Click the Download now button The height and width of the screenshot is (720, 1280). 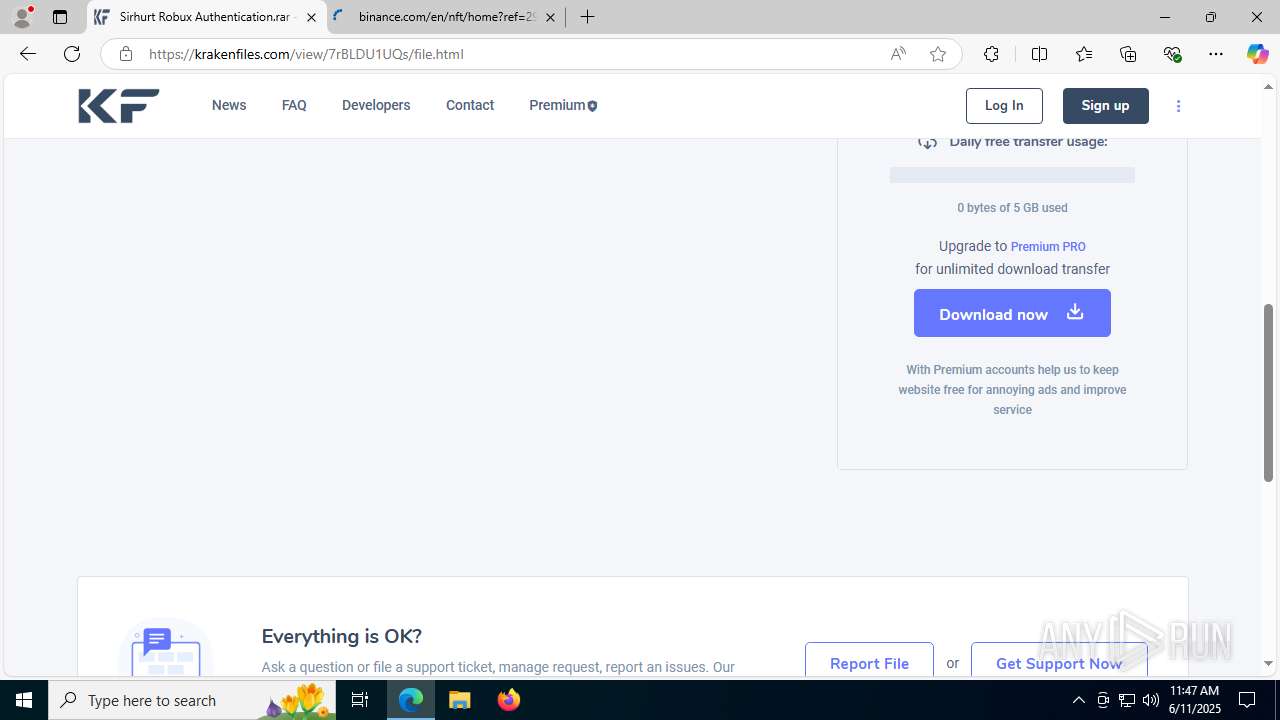[1012, 313]
